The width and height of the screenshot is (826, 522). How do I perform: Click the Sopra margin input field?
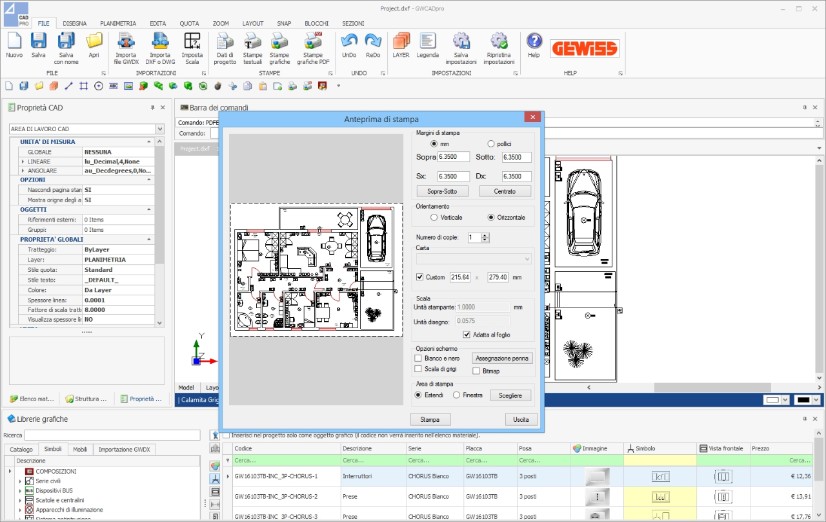454,157
